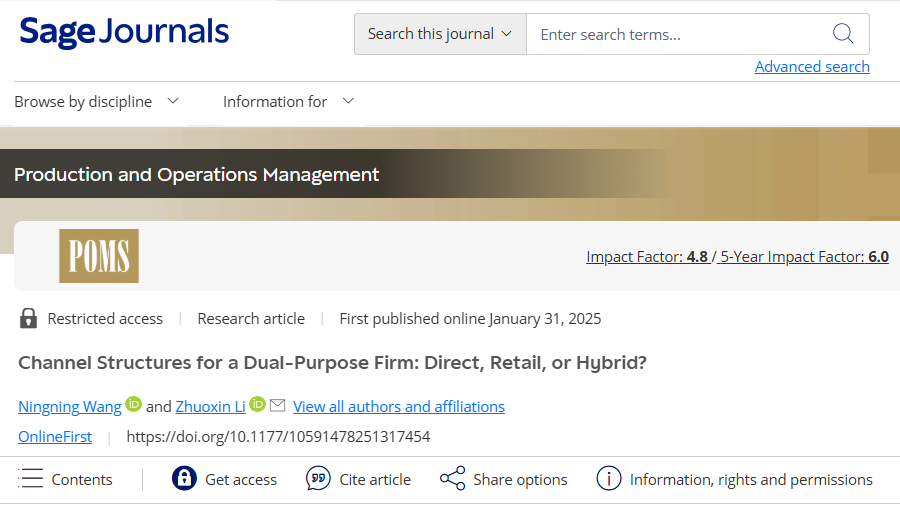
Task: Click the email envelope icon beside Zhuoxin Li
Action: [278, 405]
